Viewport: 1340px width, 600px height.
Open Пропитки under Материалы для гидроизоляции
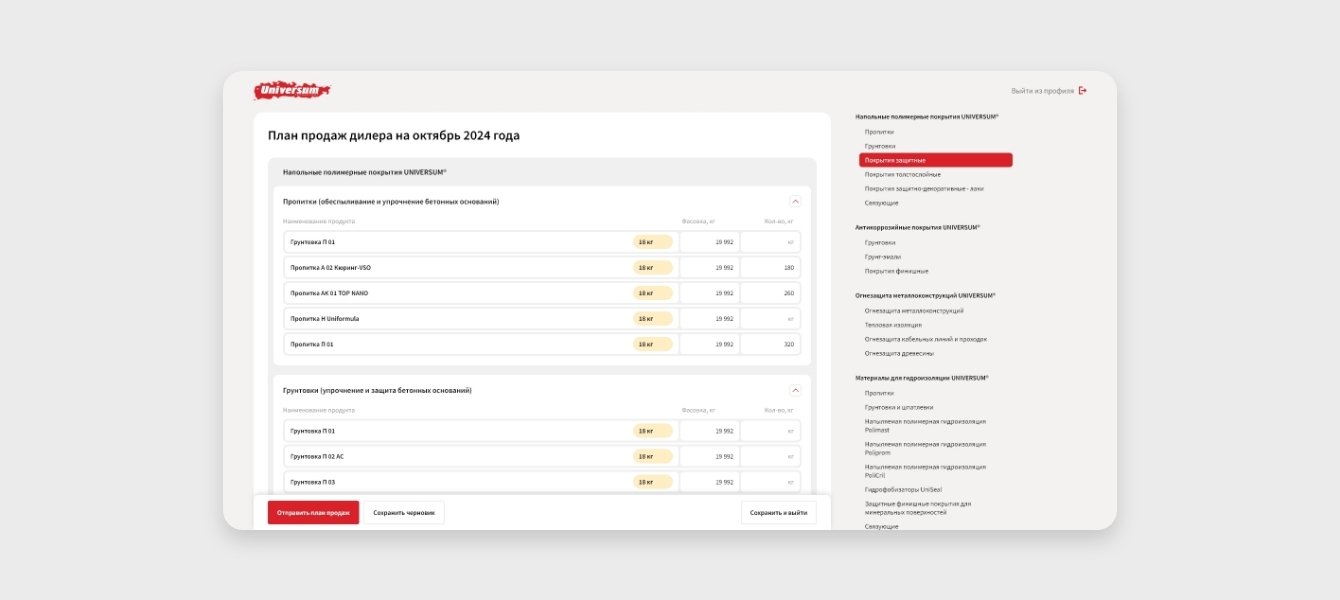coord(879,393)
